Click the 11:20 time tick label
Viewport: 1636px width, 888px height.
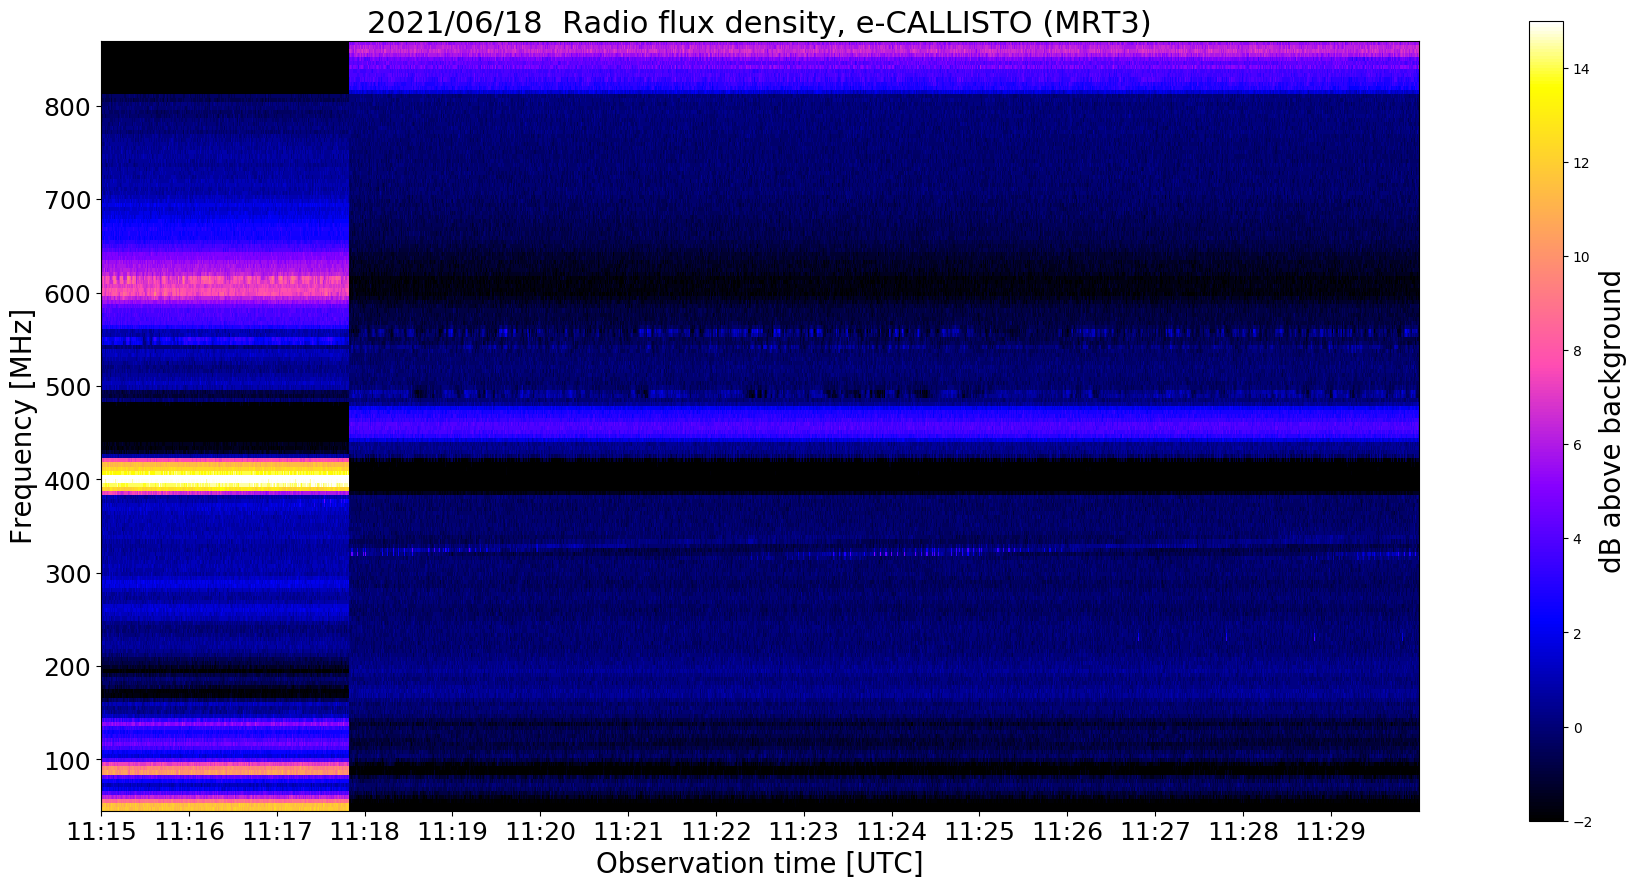[x=540, y=832]
